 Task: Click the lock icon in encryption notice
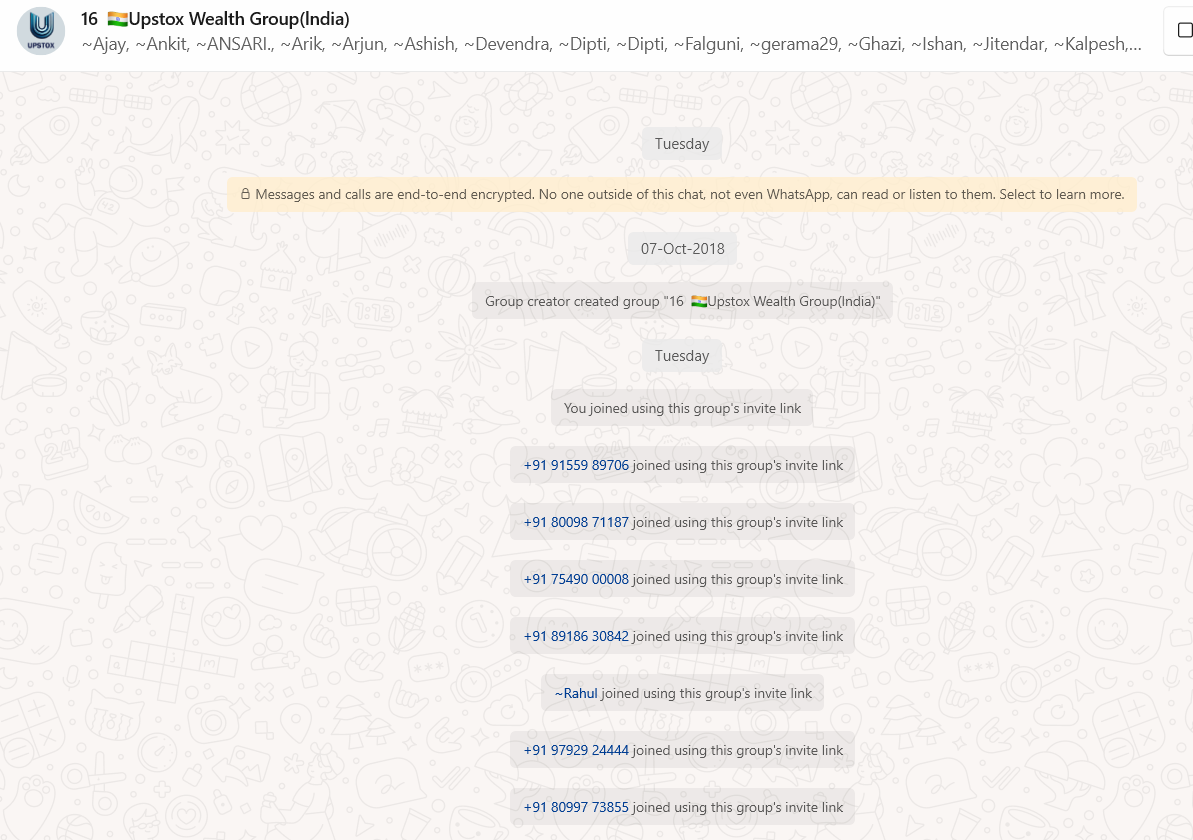[x=245, y=195]
